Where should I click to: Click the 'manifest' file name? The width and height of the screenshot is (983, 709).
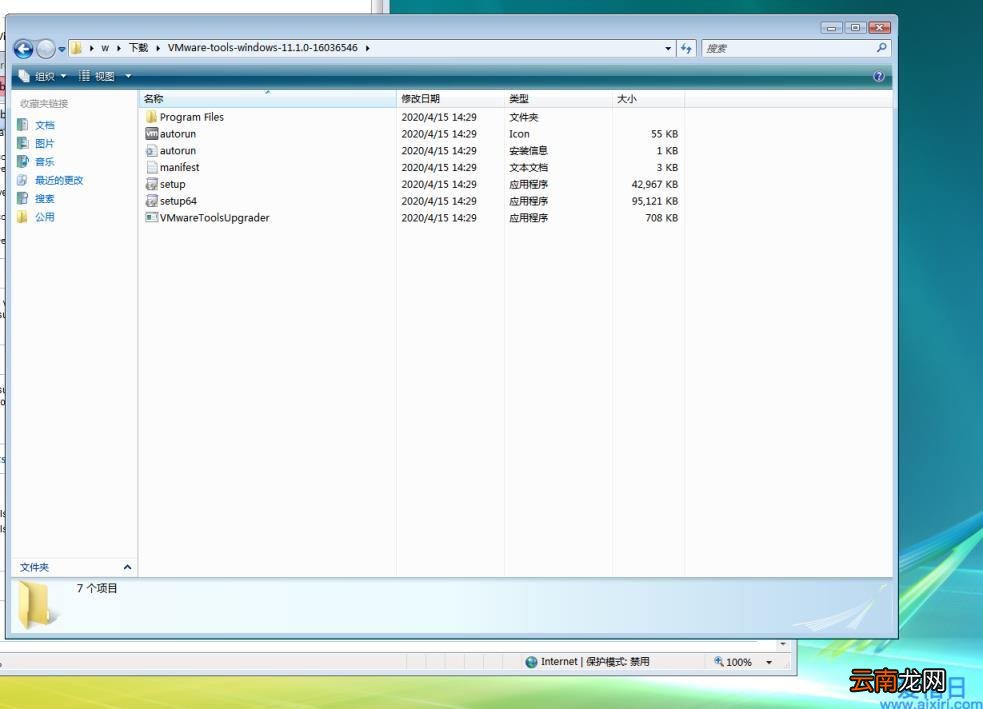[x=179, y=167]
